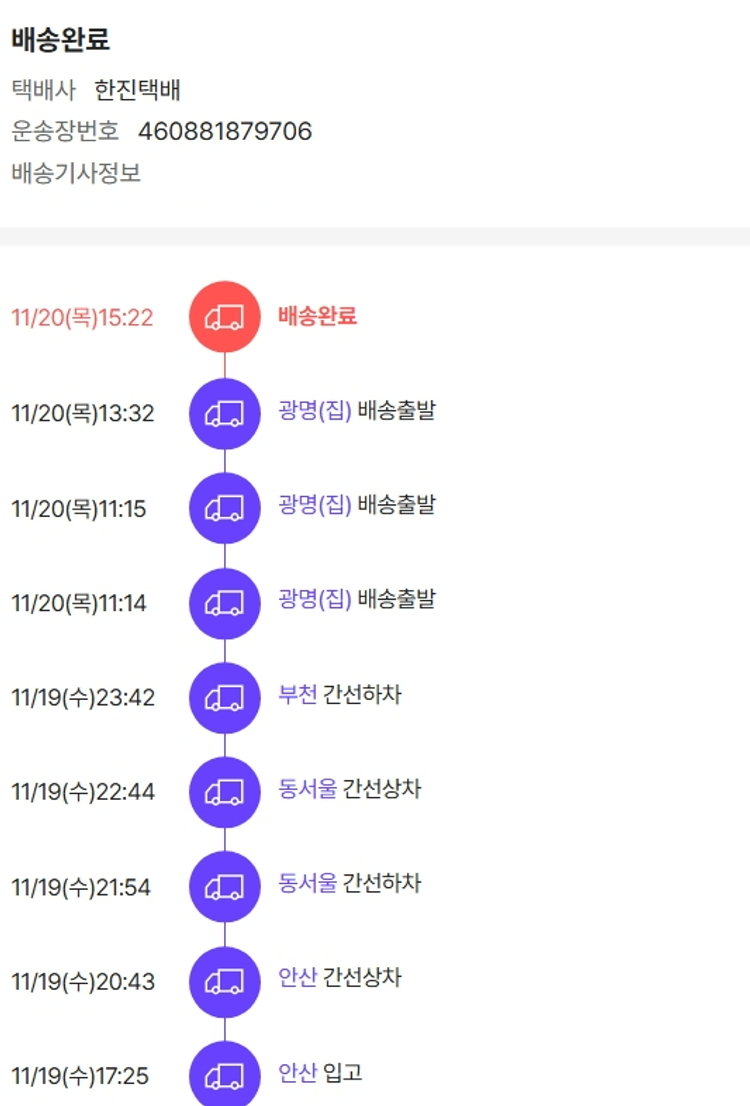Click the courier name 한진택배
750x1106 pixels.
tap(138, 91)
